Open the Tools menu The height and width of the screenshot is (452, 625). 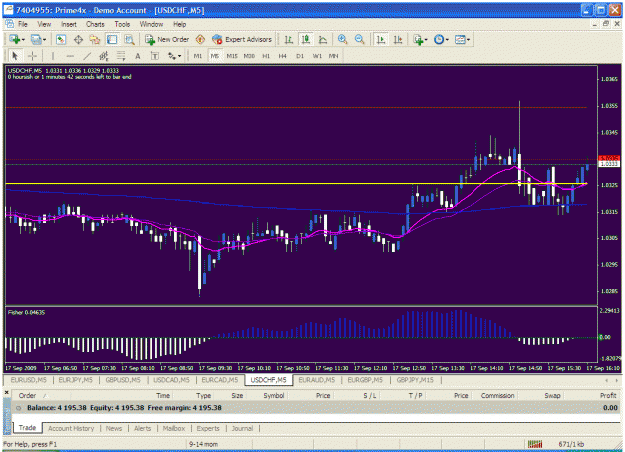[x=122, y=24]
